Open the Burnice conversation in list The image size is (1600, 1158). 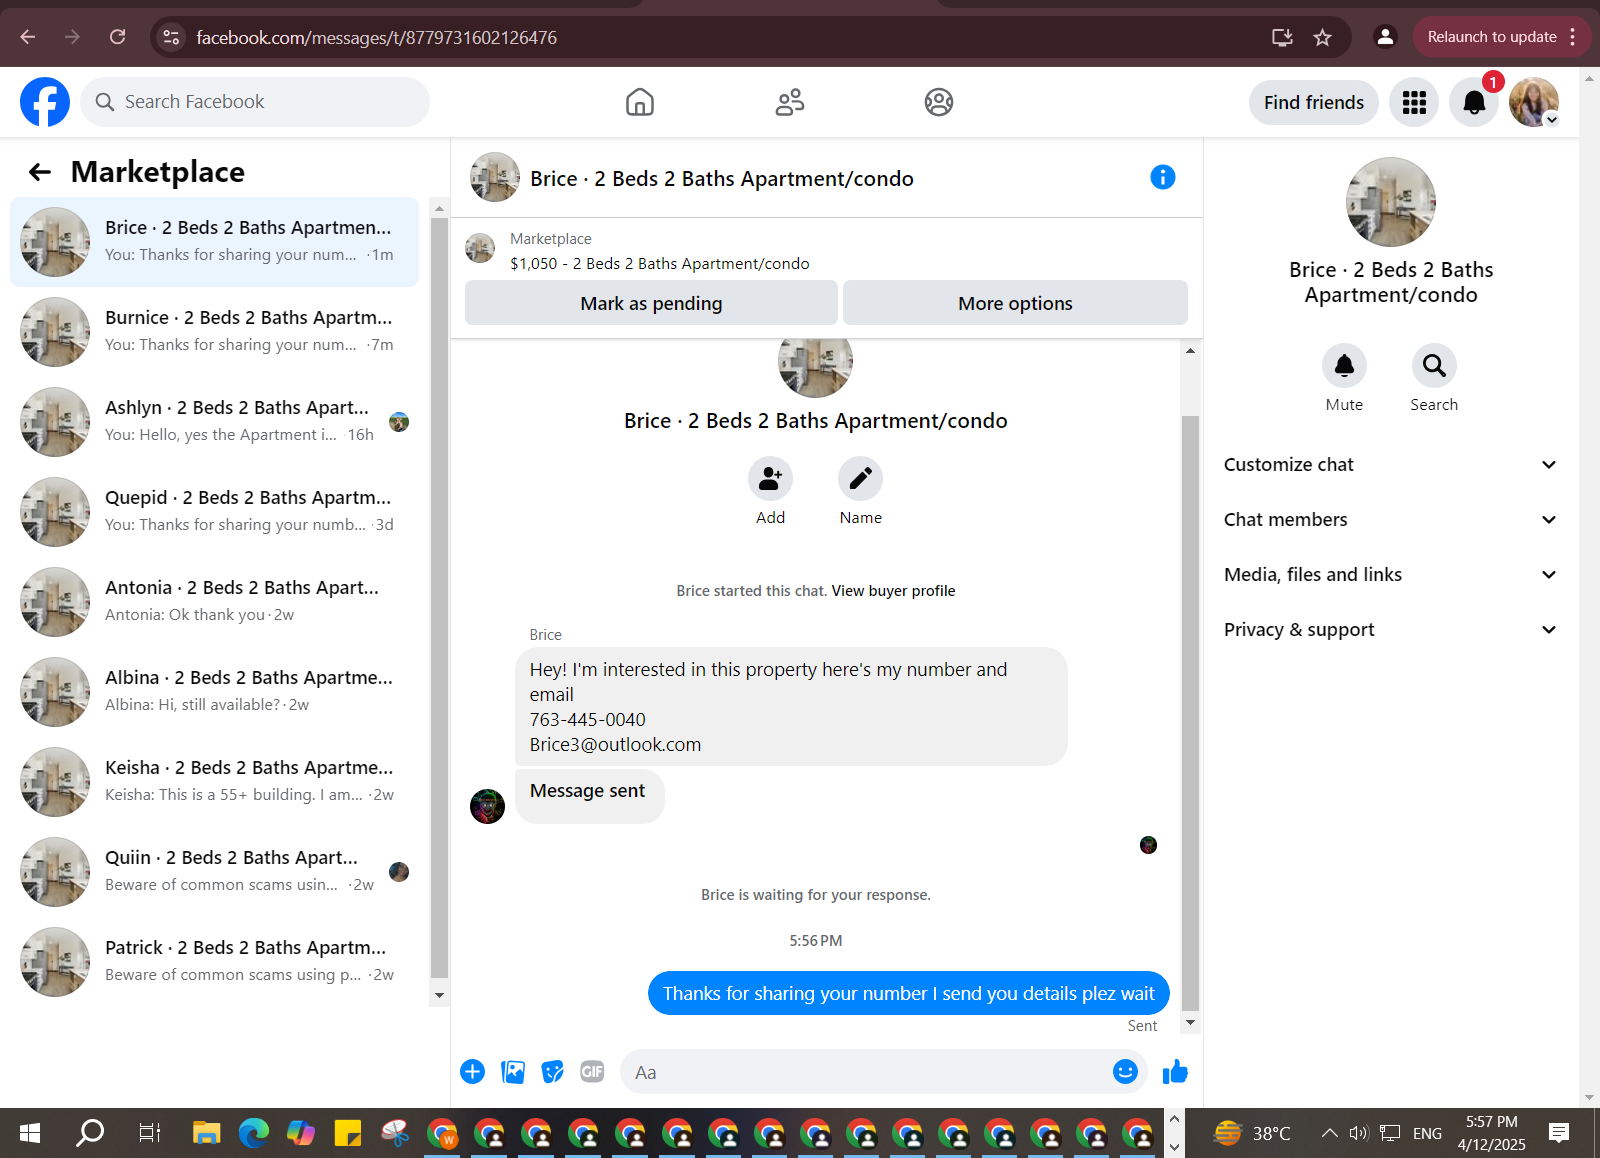point(214,332)
